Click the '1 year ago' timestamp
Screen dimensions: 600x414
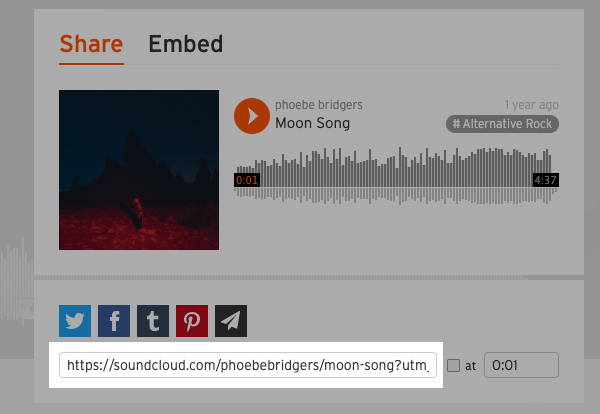click(x=532, y=105)
